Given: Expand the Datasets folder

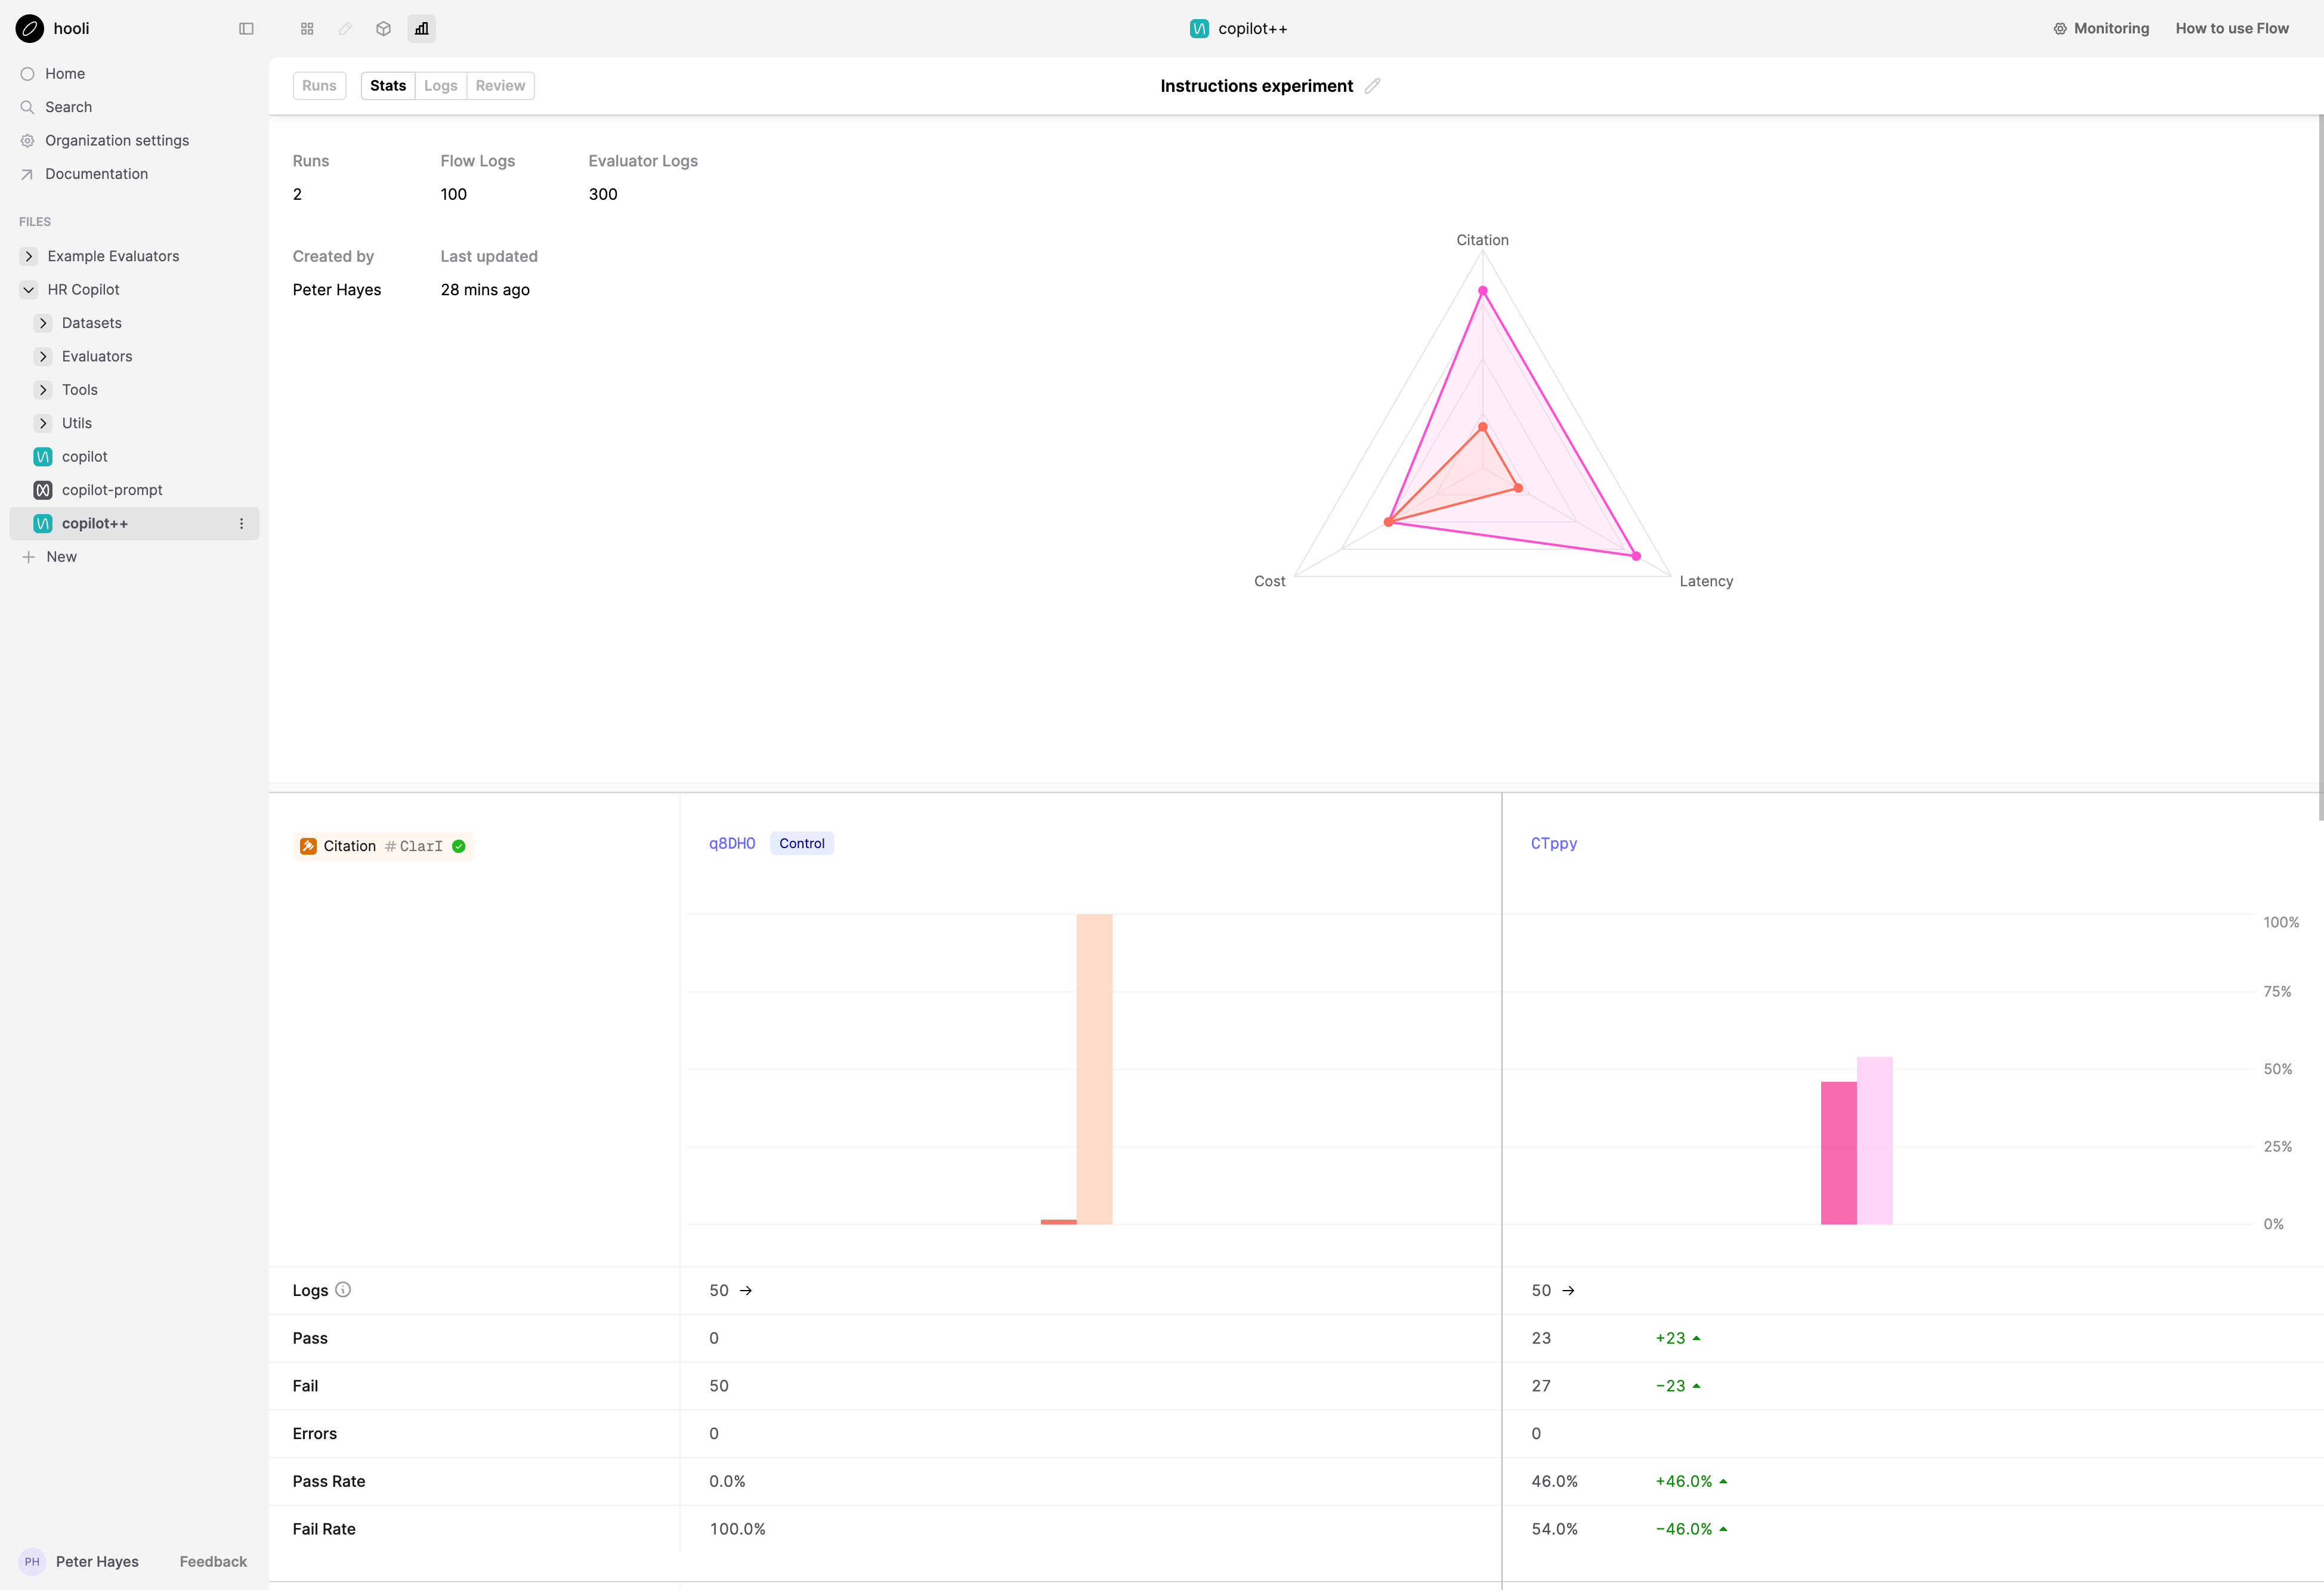Looking at the screenshot, I should [x=43, y=323].
